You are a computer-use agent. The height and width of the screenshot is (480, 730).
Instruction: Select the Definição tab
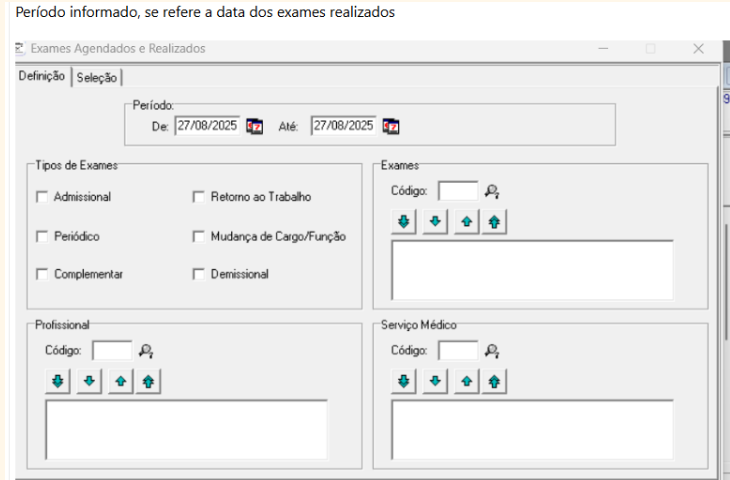[x=43, y=76]
